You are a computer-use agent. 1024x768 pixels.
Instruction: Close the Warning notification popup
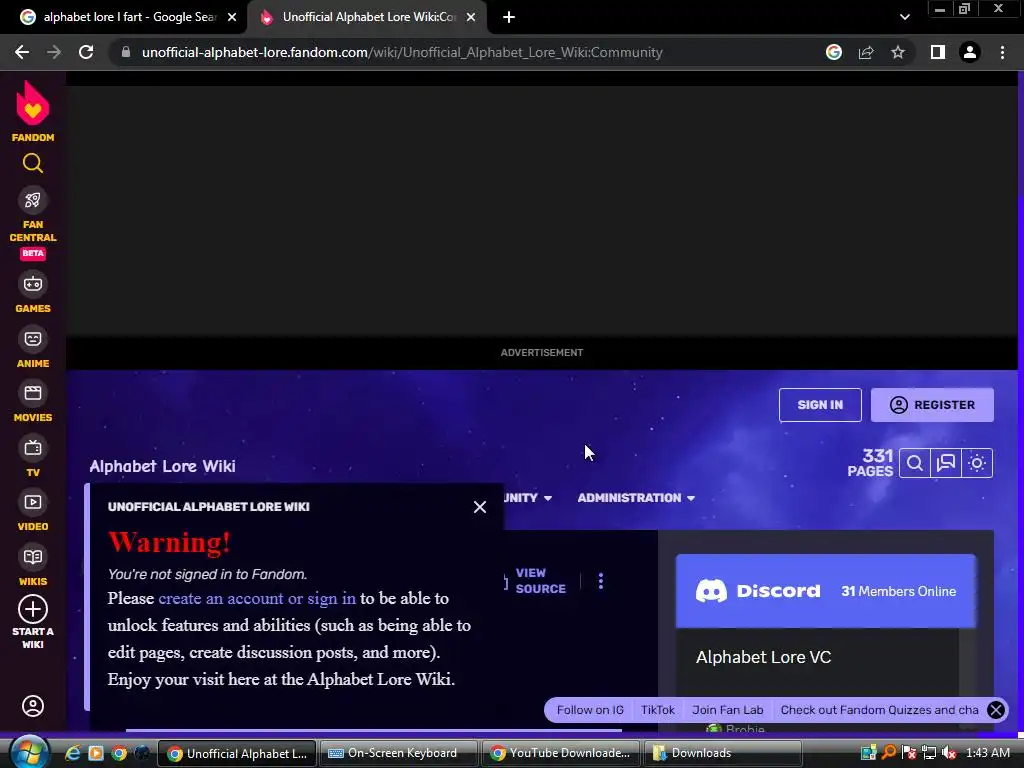point(480,507)
